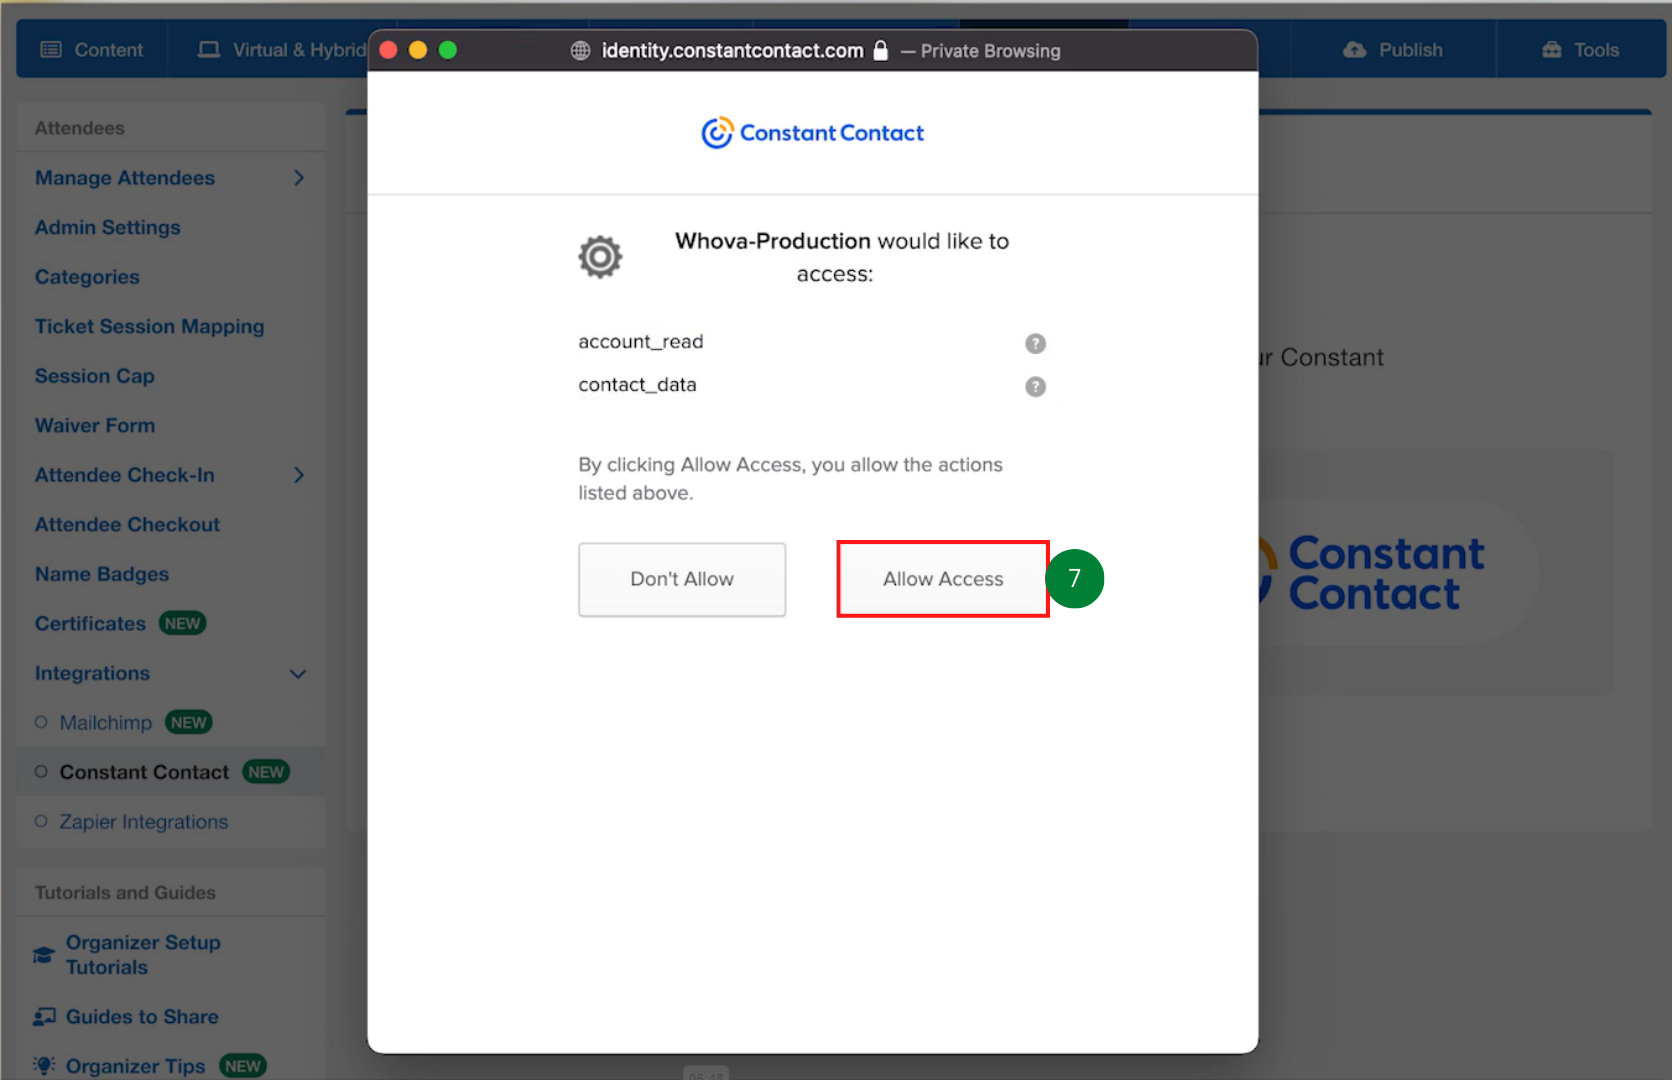Click the Content tab icon in the background page
Viewport: 1672px width, 1080px height.
click(51, 50)
